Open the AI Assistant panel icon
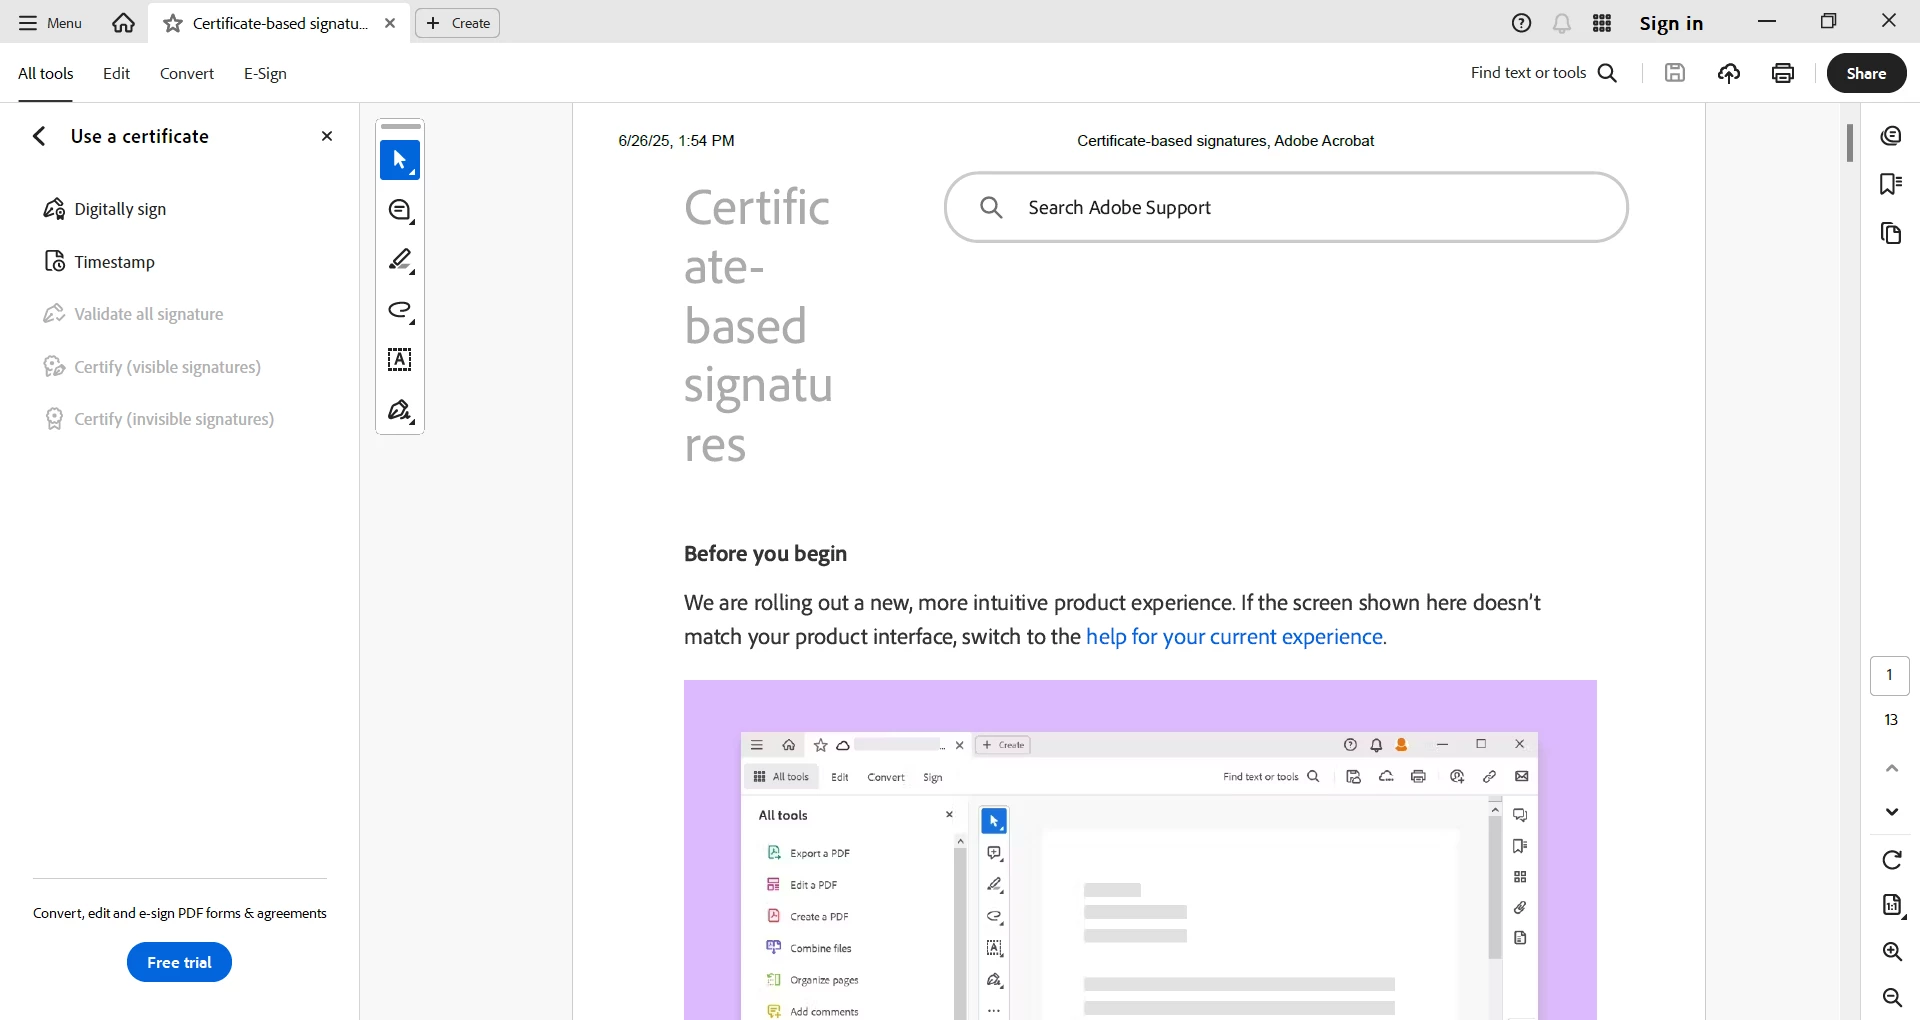The width and height of the screenshot is (1920, 1020). point(1890,136)
